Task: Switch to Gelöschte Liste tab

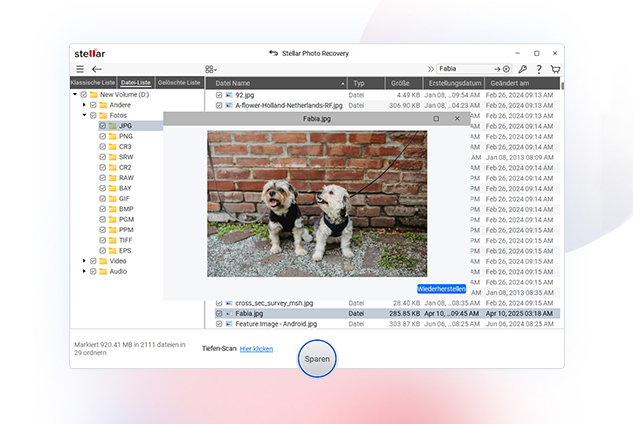Action: point(179,82)
